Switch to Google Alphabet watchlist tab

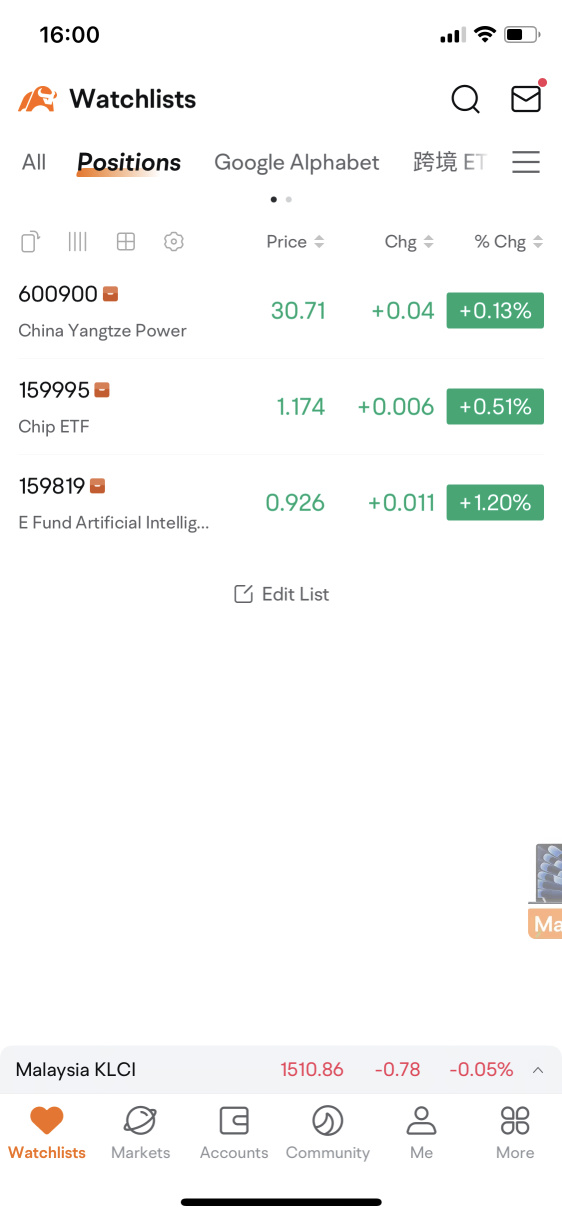pyautogui.click(x=297, y=162)
